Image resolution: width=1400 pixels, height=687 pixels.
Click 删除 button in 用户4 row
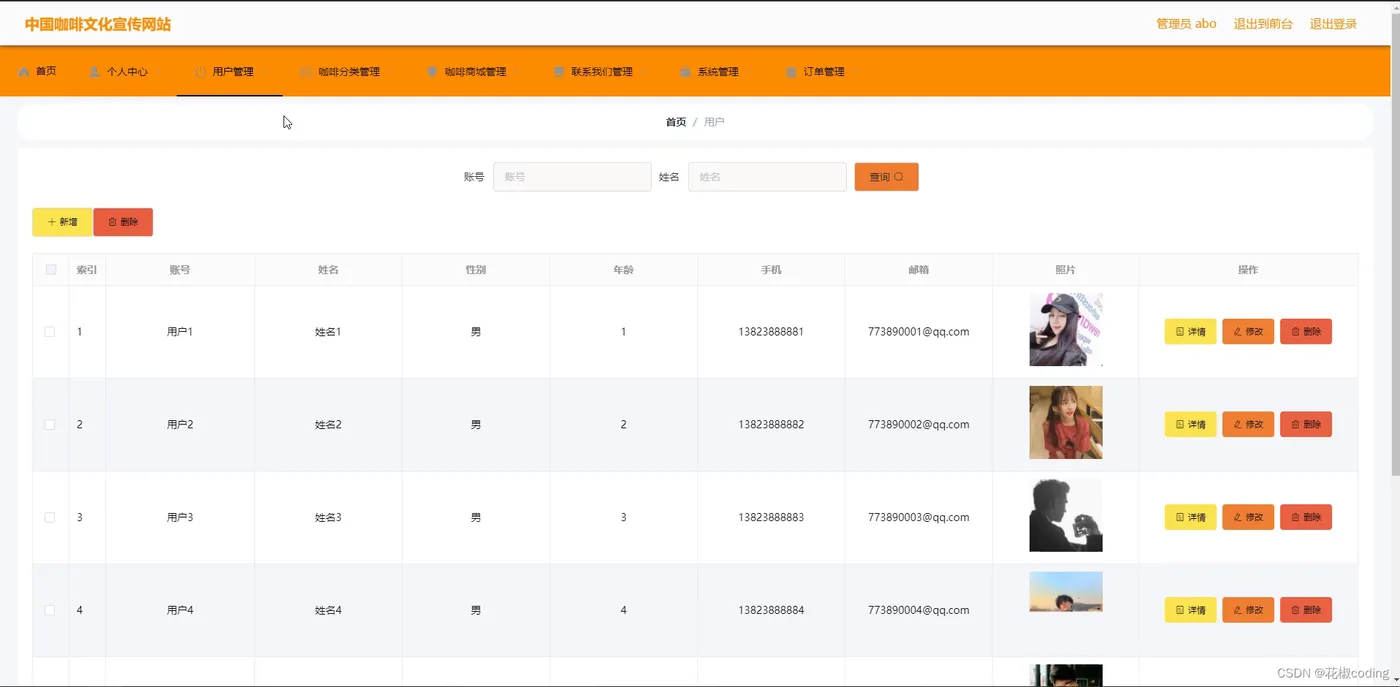(x=1306, y=610)
